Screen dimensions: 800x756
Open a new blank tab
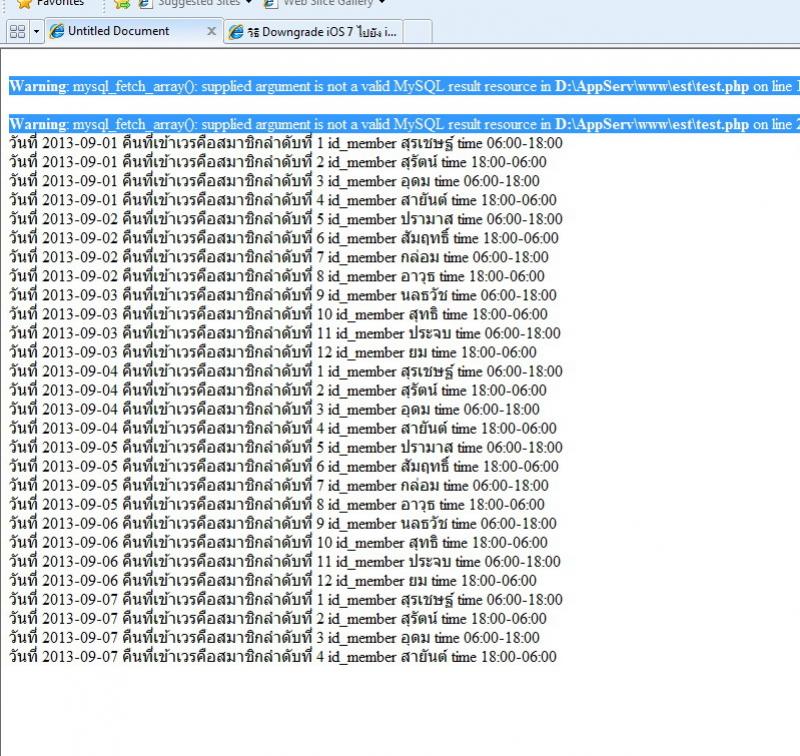418,32
